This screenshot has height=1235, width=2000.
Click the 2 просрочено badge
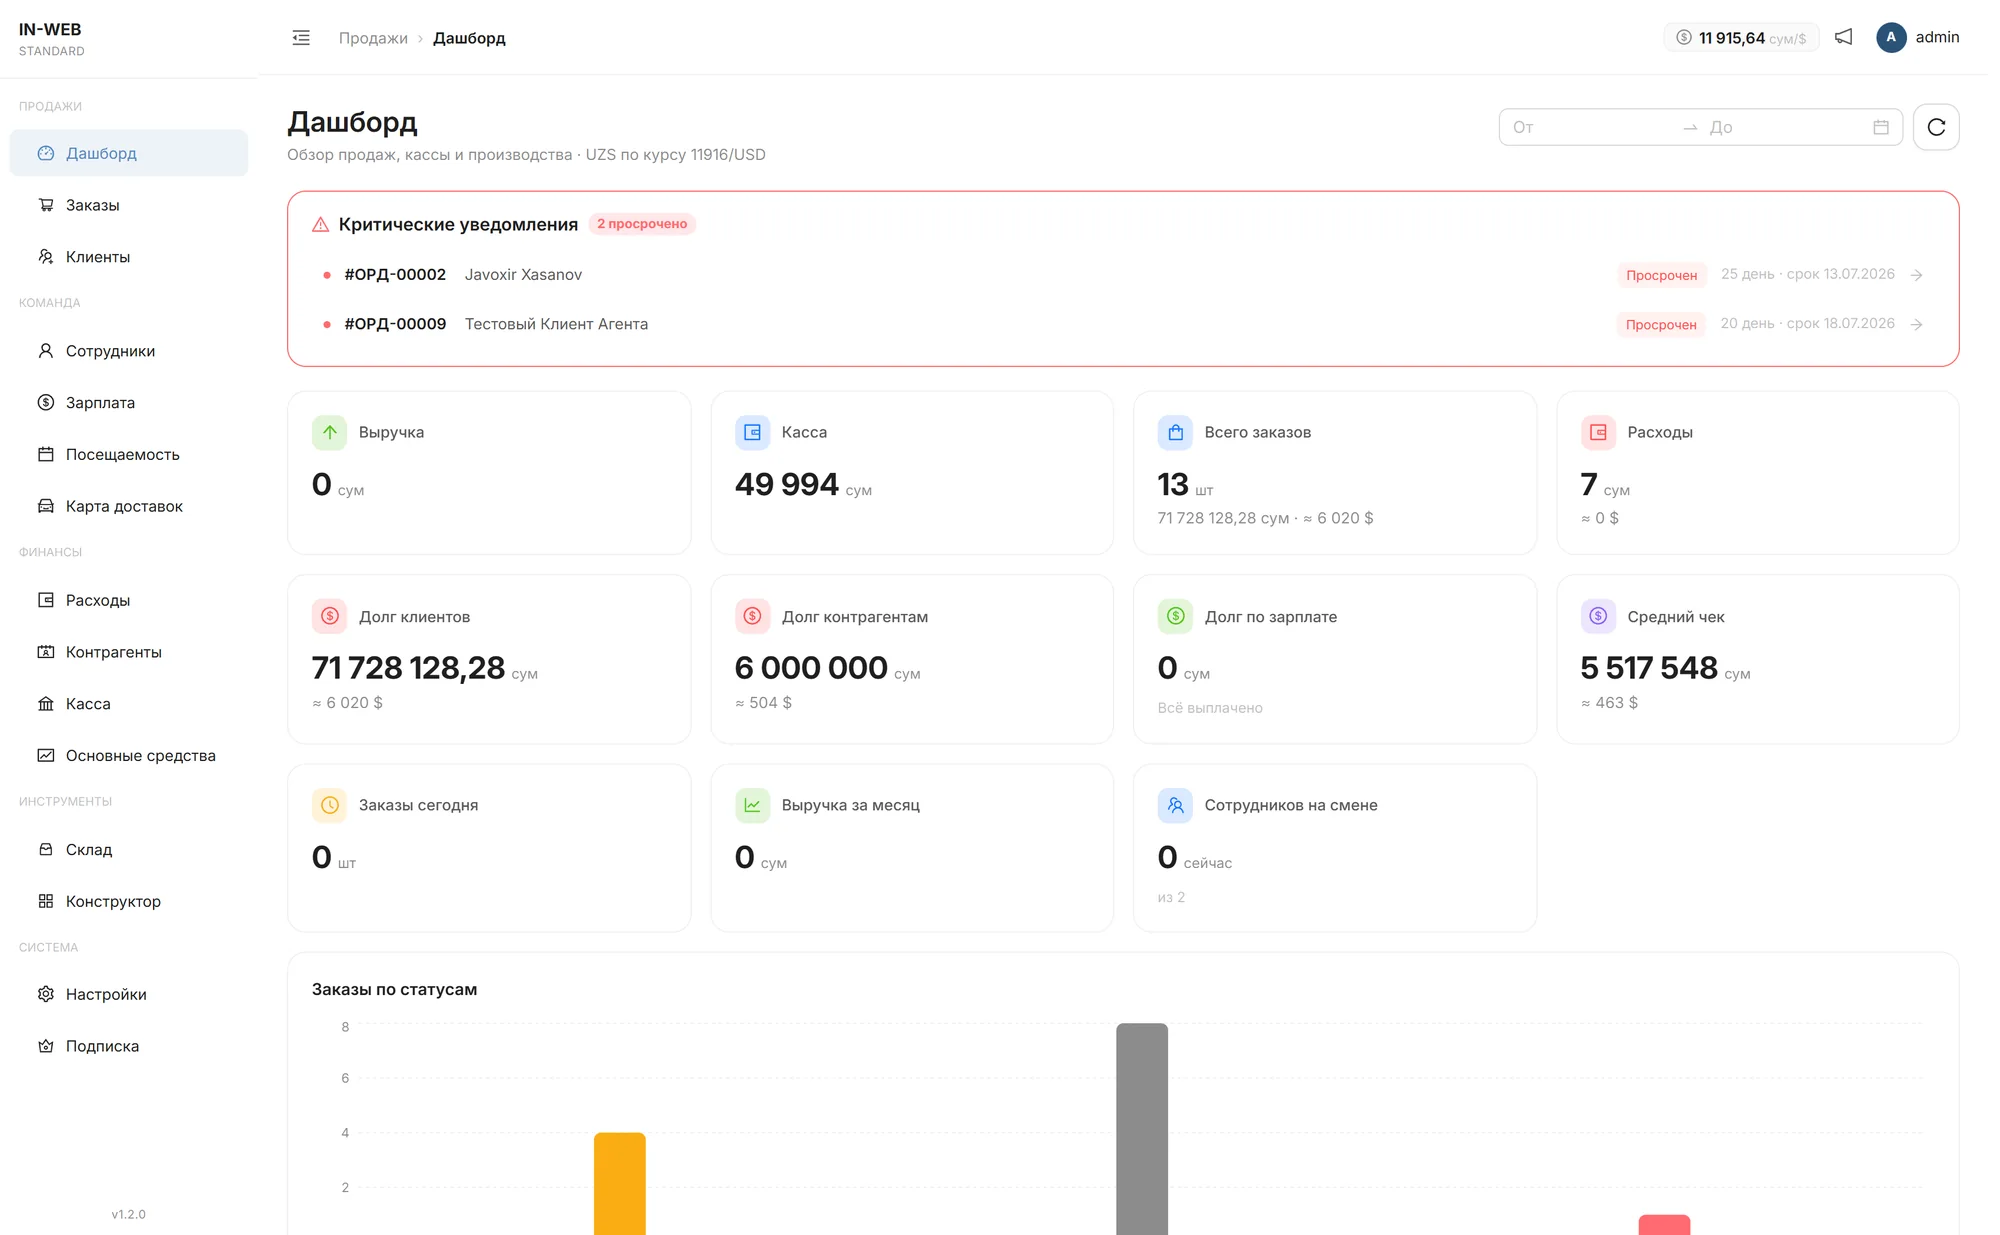click(642, 224)
